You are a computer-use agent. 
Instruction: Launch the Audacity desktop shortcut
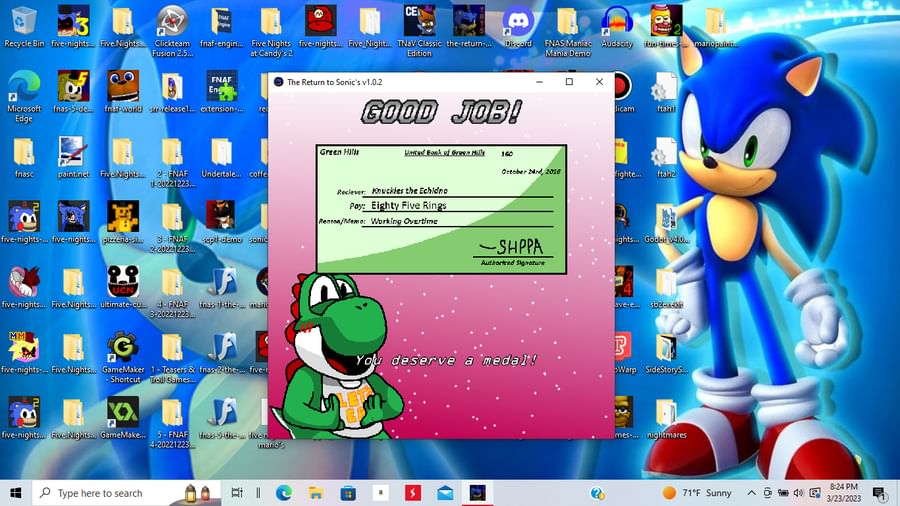click(x=617, y=26)
